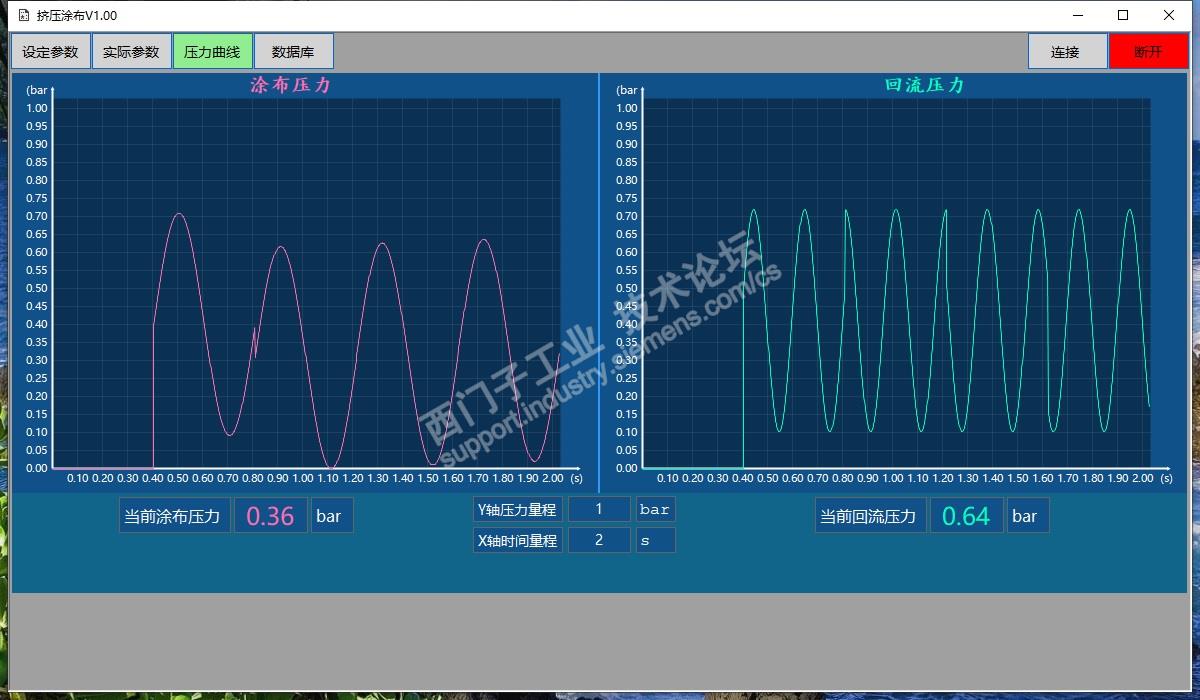Minimize the 挤压涂布 window
Screen dimensions: 1200x700
[1079, 15]
